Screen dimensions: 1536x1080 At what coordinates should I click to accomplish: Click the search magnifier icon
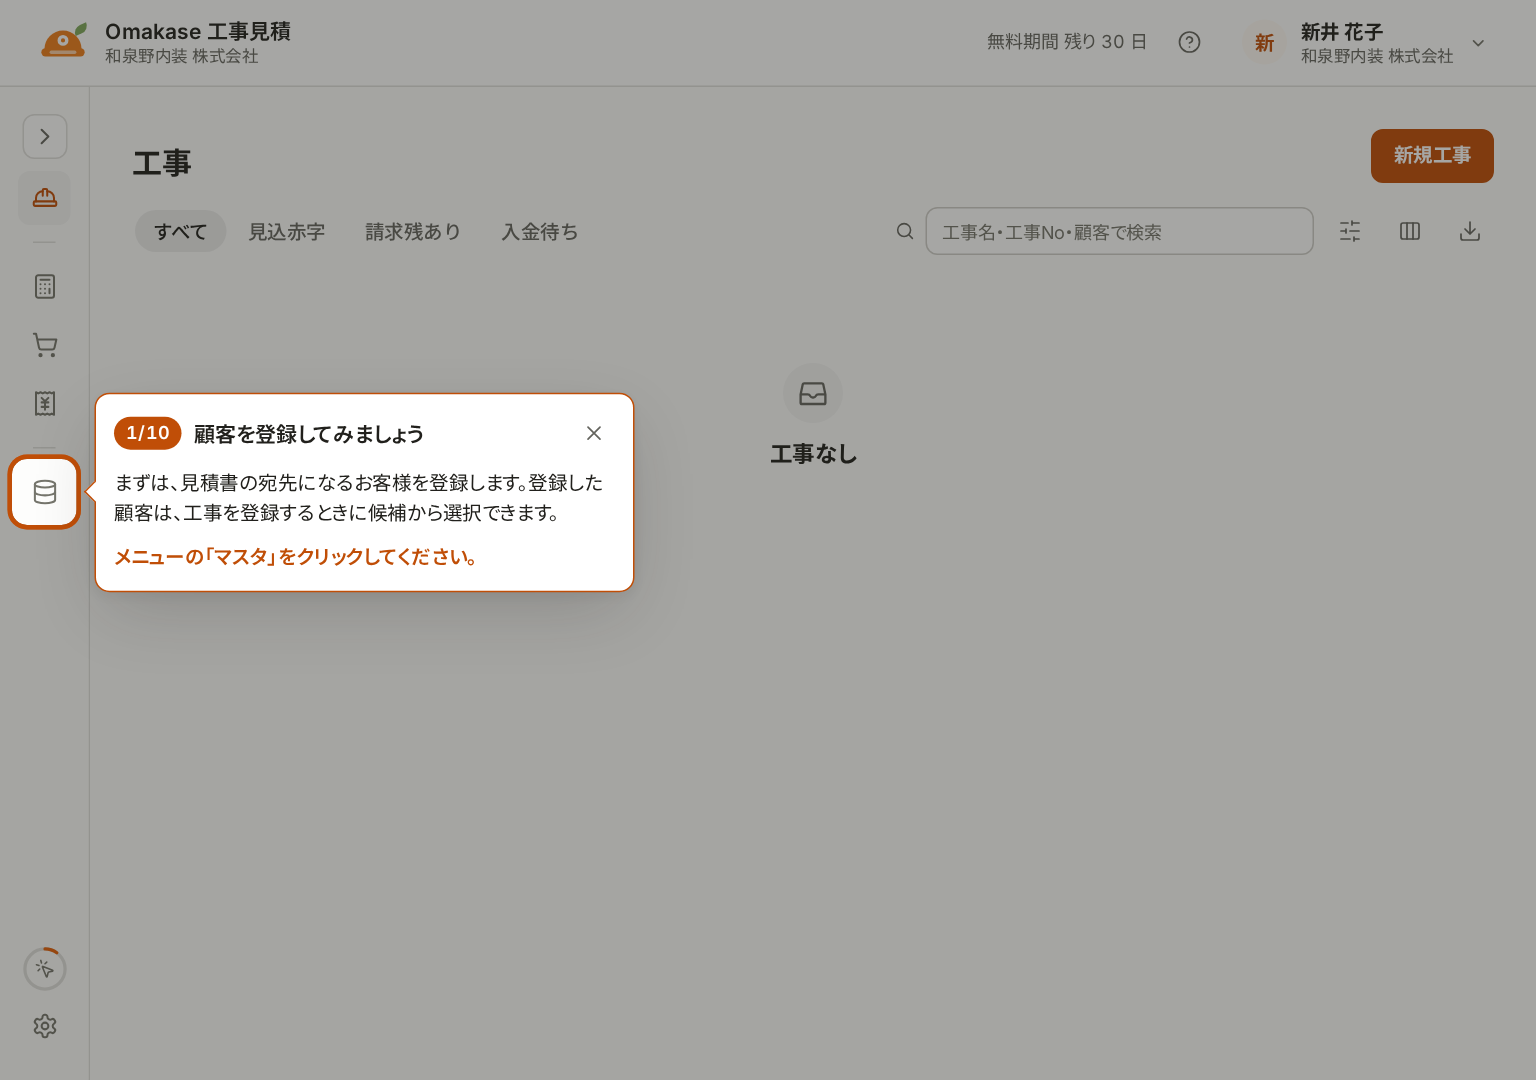pos(905,232)
